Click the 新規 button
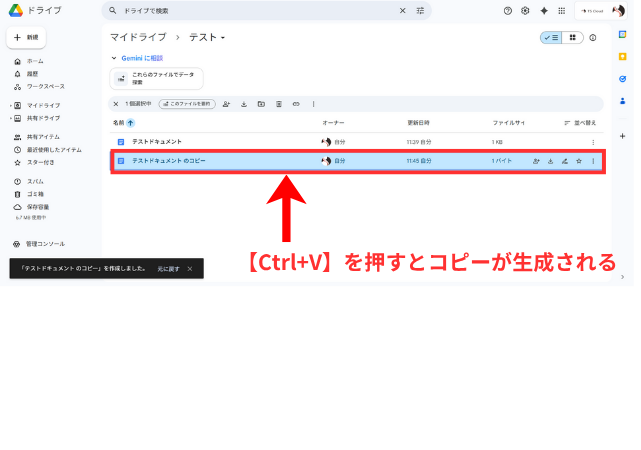The image size is (641, 450). (x=27, y=37)
